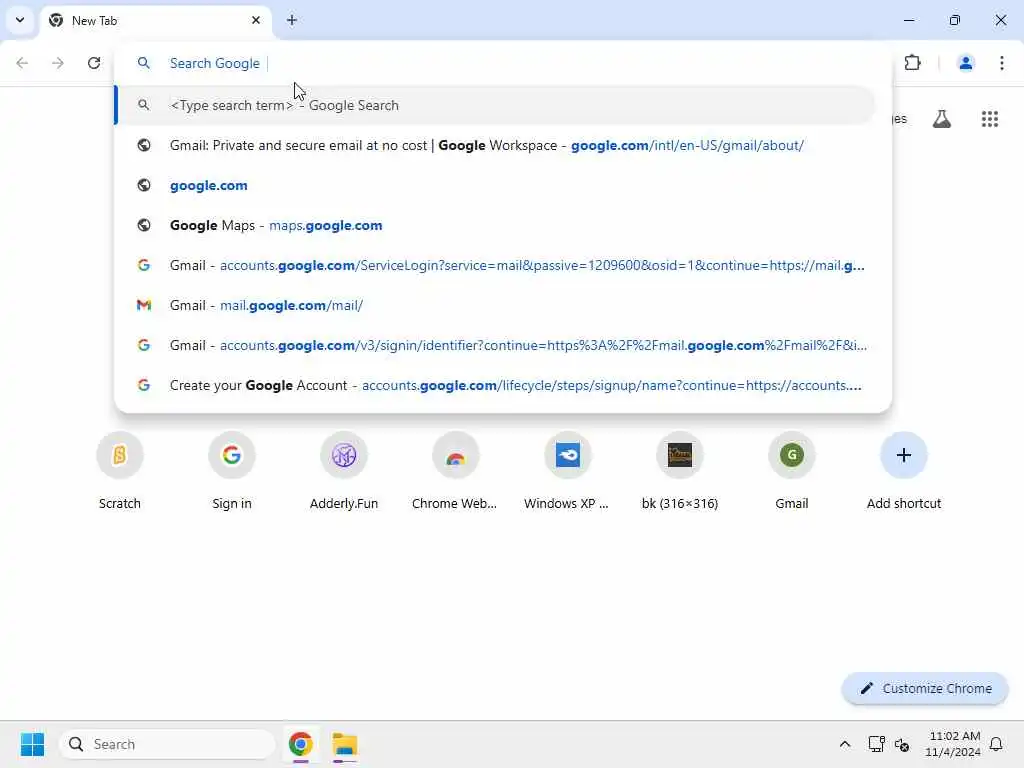
Task: Open the Adderly.Fun shortcut icon
Action: click(344, 455)
